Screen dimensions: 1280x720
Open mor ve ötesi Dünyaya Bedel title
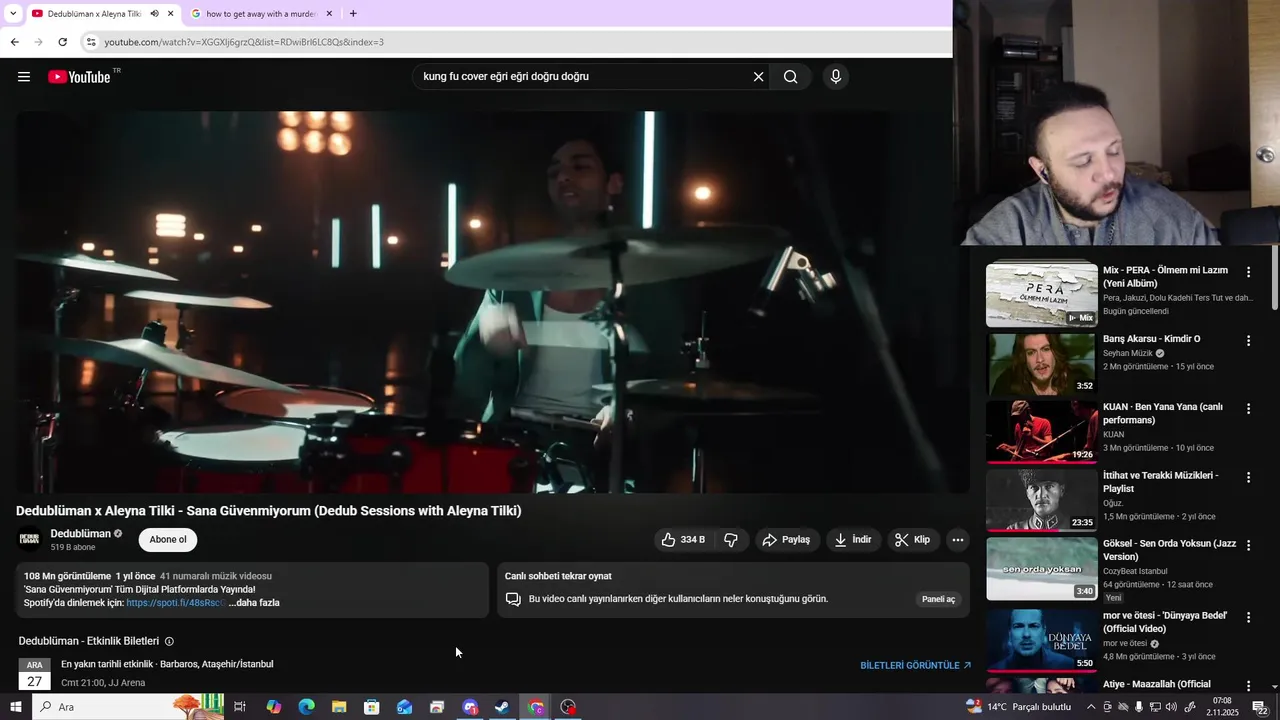(1165, 622)
